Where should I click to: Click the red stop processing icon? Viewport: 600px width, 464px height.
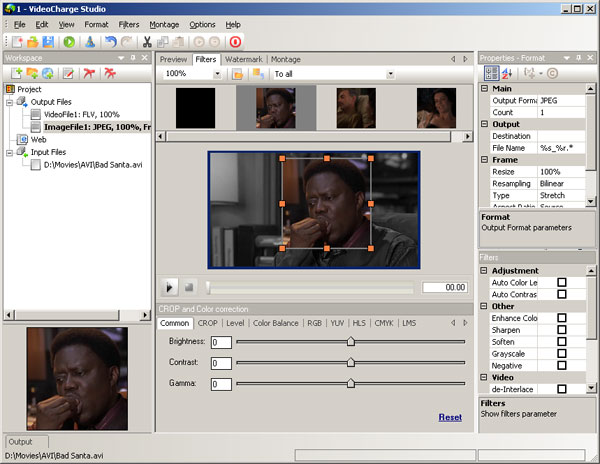(x=235, y=42)
